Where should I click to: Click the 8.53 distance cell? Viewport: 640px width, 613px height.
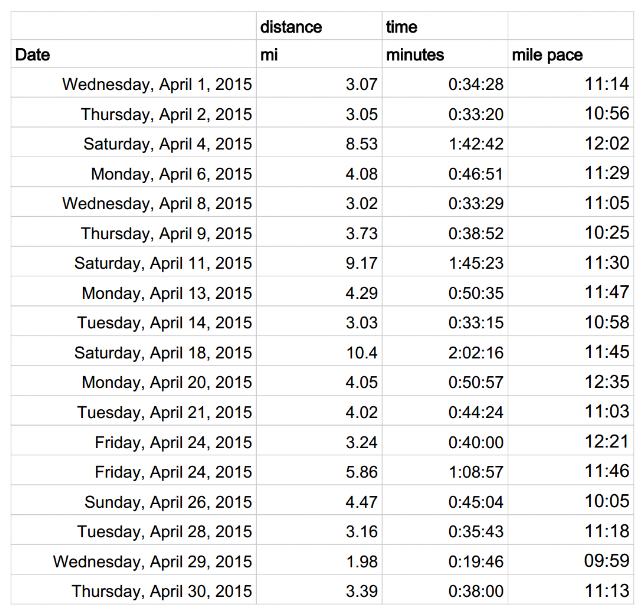pos(319,142)
